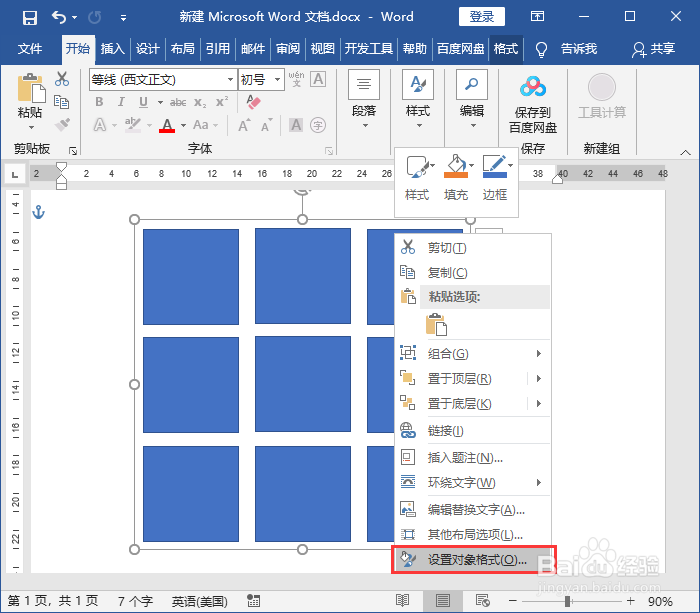Switch to the 插入 tab
This screenshot has height=613, width=700.
(112, 48)
